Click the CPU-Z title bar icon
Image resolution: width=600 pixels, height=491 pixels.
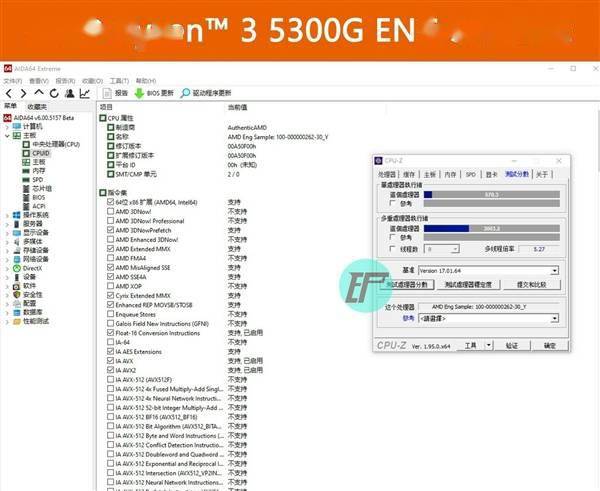[x=378, y=161]
